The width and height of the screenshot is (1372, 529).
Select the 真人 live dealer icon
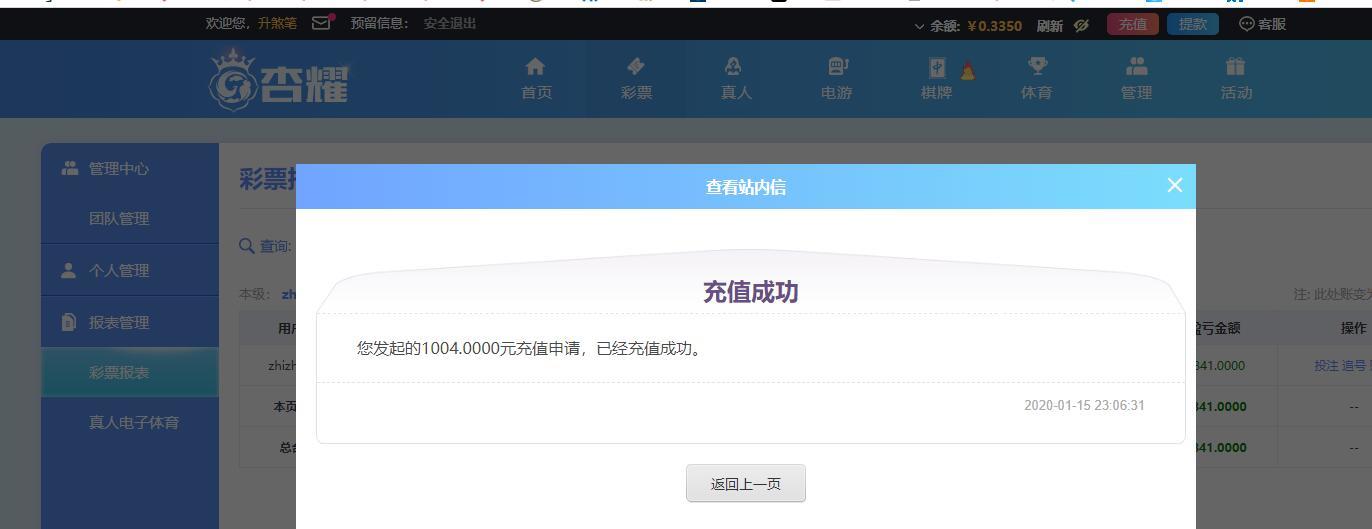click(736, 67)
